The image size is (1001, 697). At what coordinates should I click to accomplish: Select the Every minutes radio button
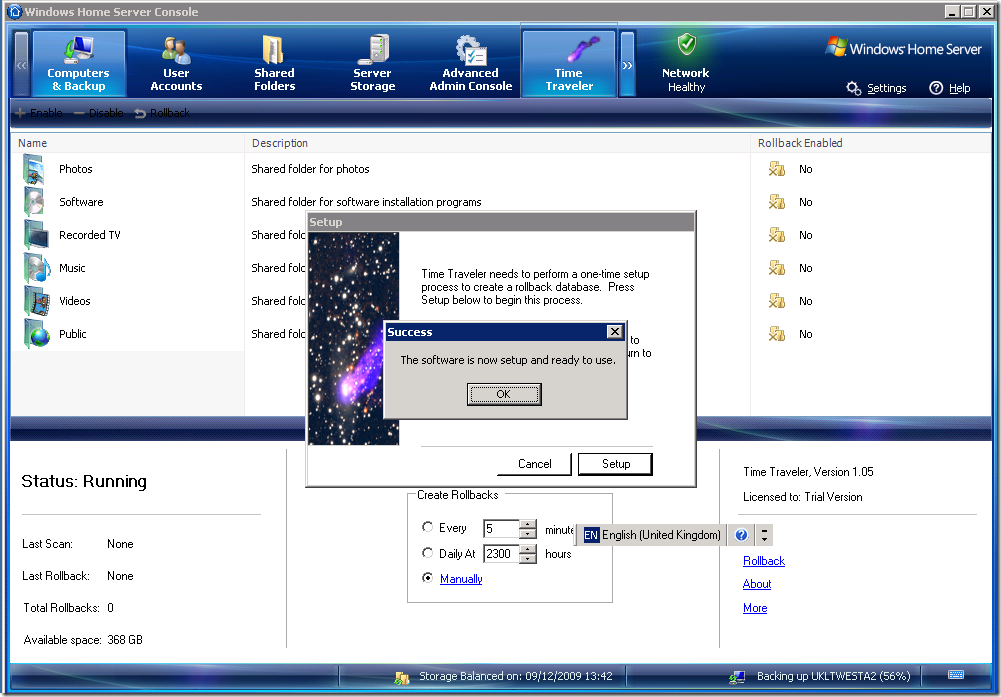(x=428, y=527)
